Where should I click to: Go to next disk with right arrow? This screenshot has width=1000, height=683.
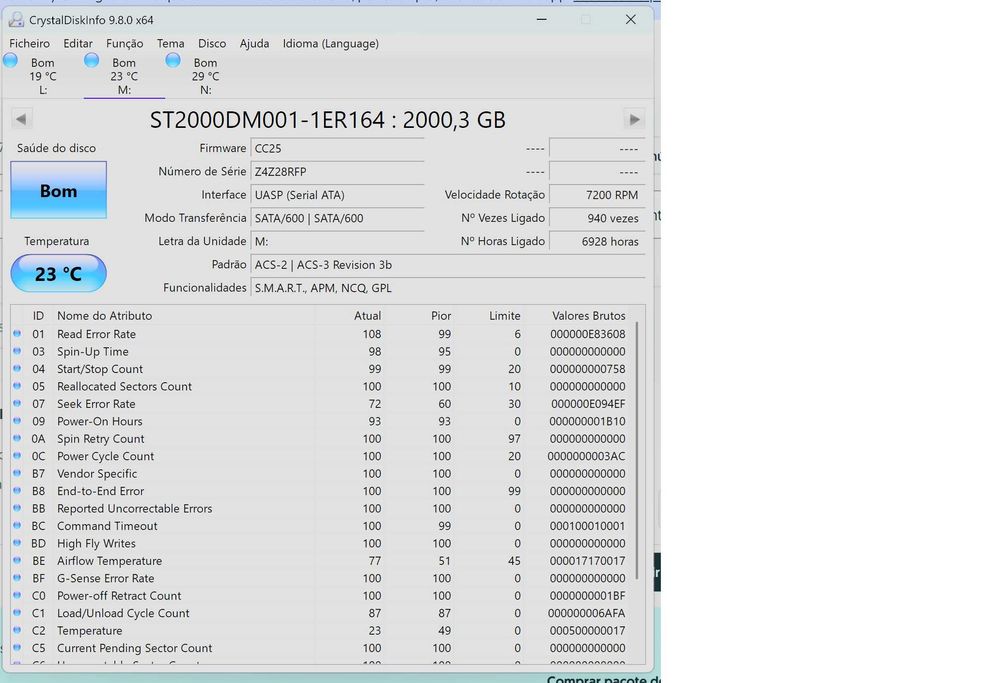[634, 119]
